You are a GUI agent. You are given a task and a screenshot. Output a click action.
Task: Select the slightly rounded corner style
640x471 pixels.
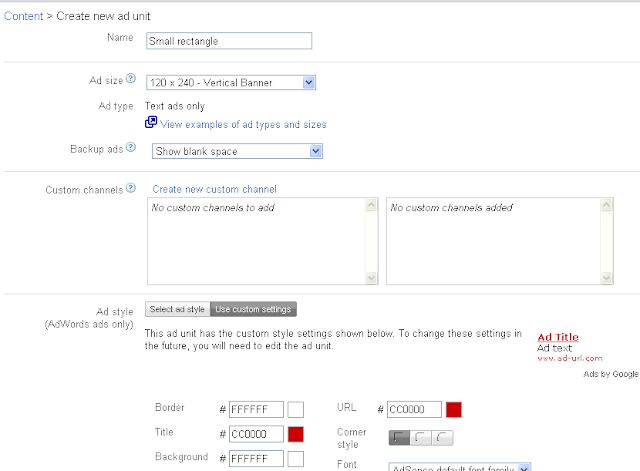(420, 438)
